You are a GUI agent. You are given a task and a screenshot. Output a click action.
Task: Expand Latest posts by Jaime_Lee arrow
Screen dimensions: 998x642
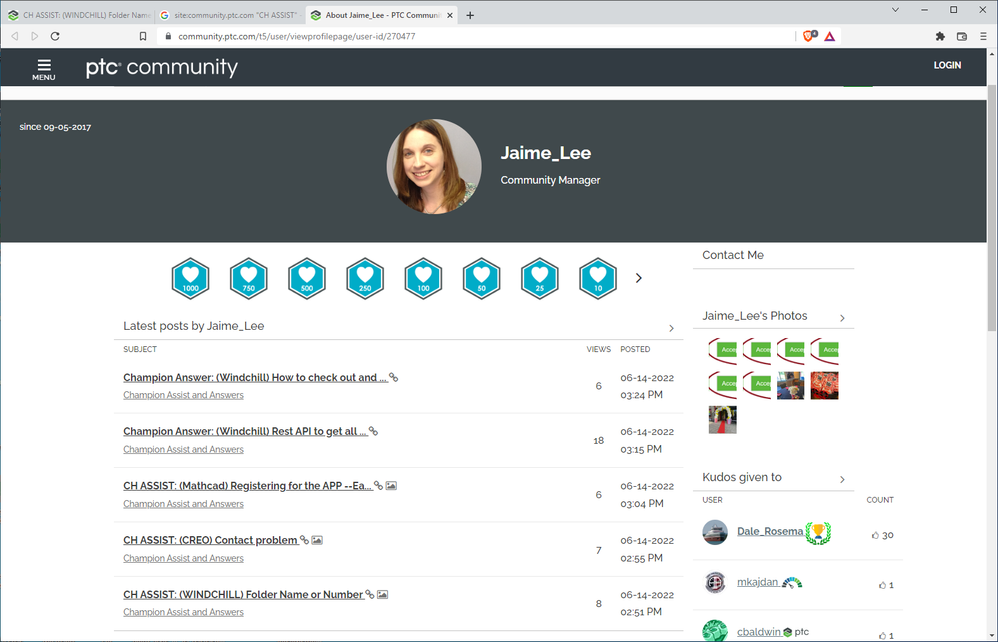(671, 328)
